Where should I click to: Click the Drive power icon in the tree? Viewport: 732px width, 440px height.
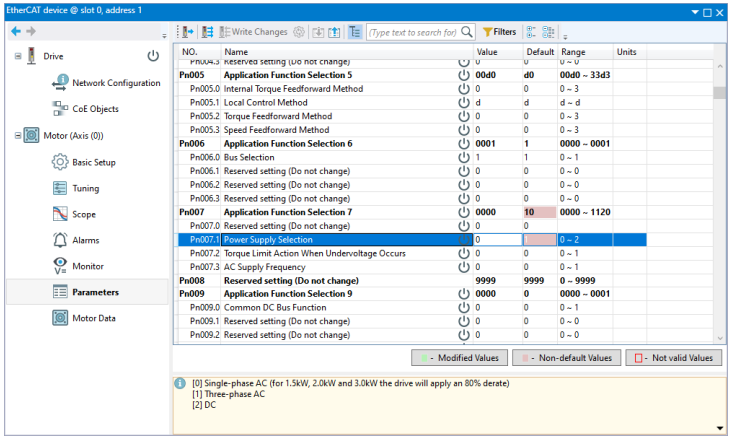tap(153, 56)
